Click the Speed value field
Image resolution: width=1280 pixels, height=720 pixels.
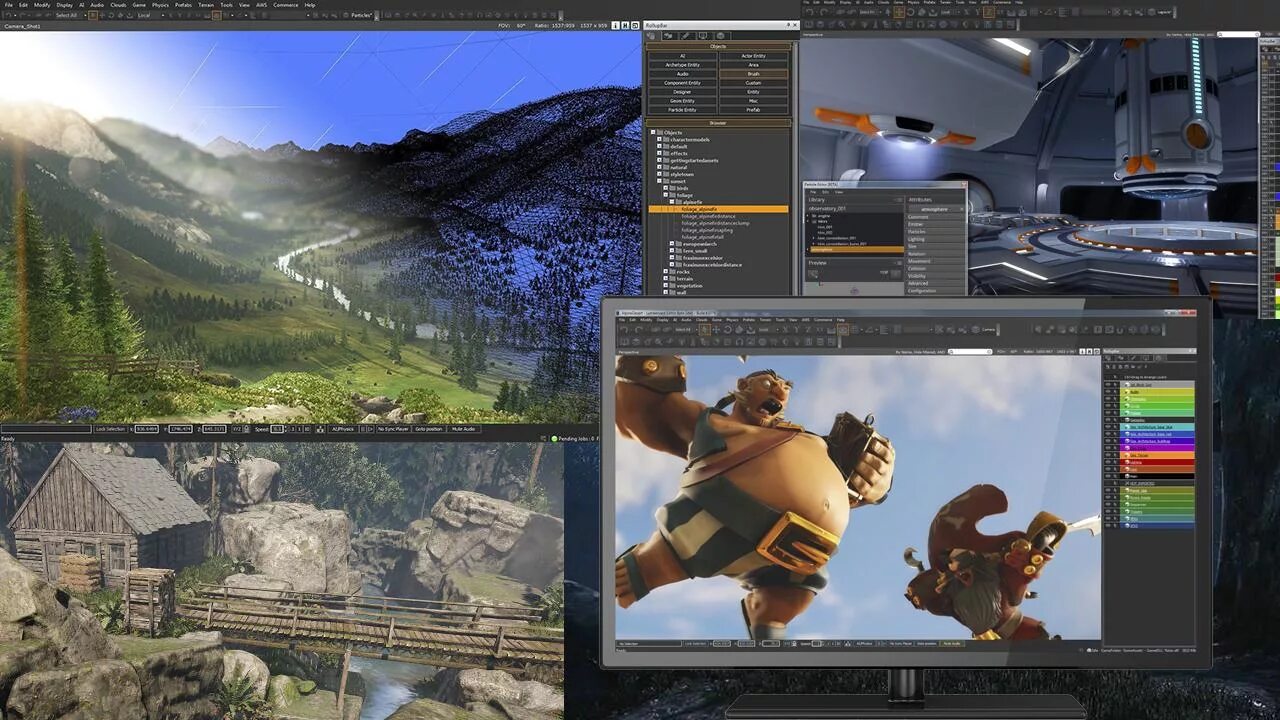[x=277, y=429]
